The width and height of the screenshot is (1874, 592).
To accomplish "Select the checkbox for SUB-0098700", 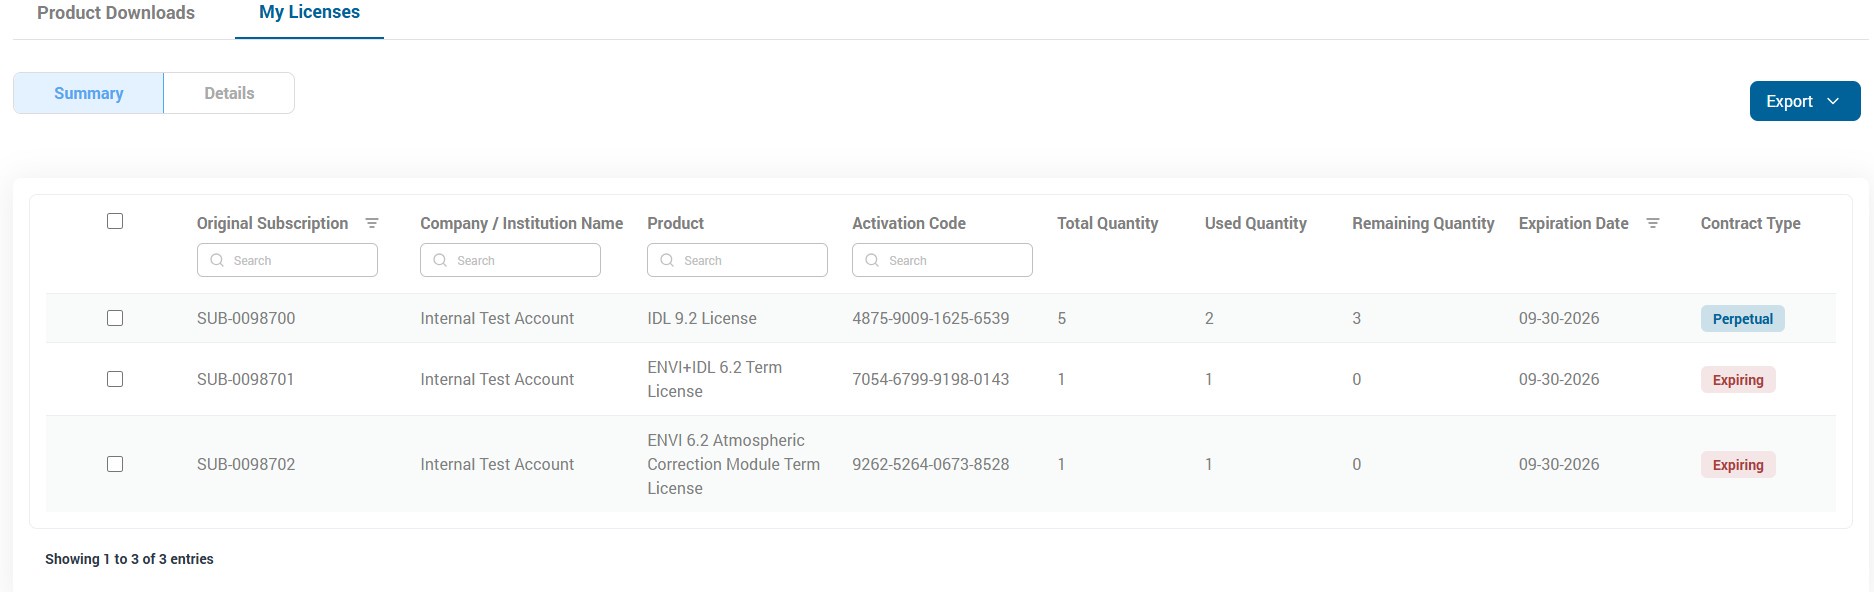I will pyautogui.click(x=115, y=318).
